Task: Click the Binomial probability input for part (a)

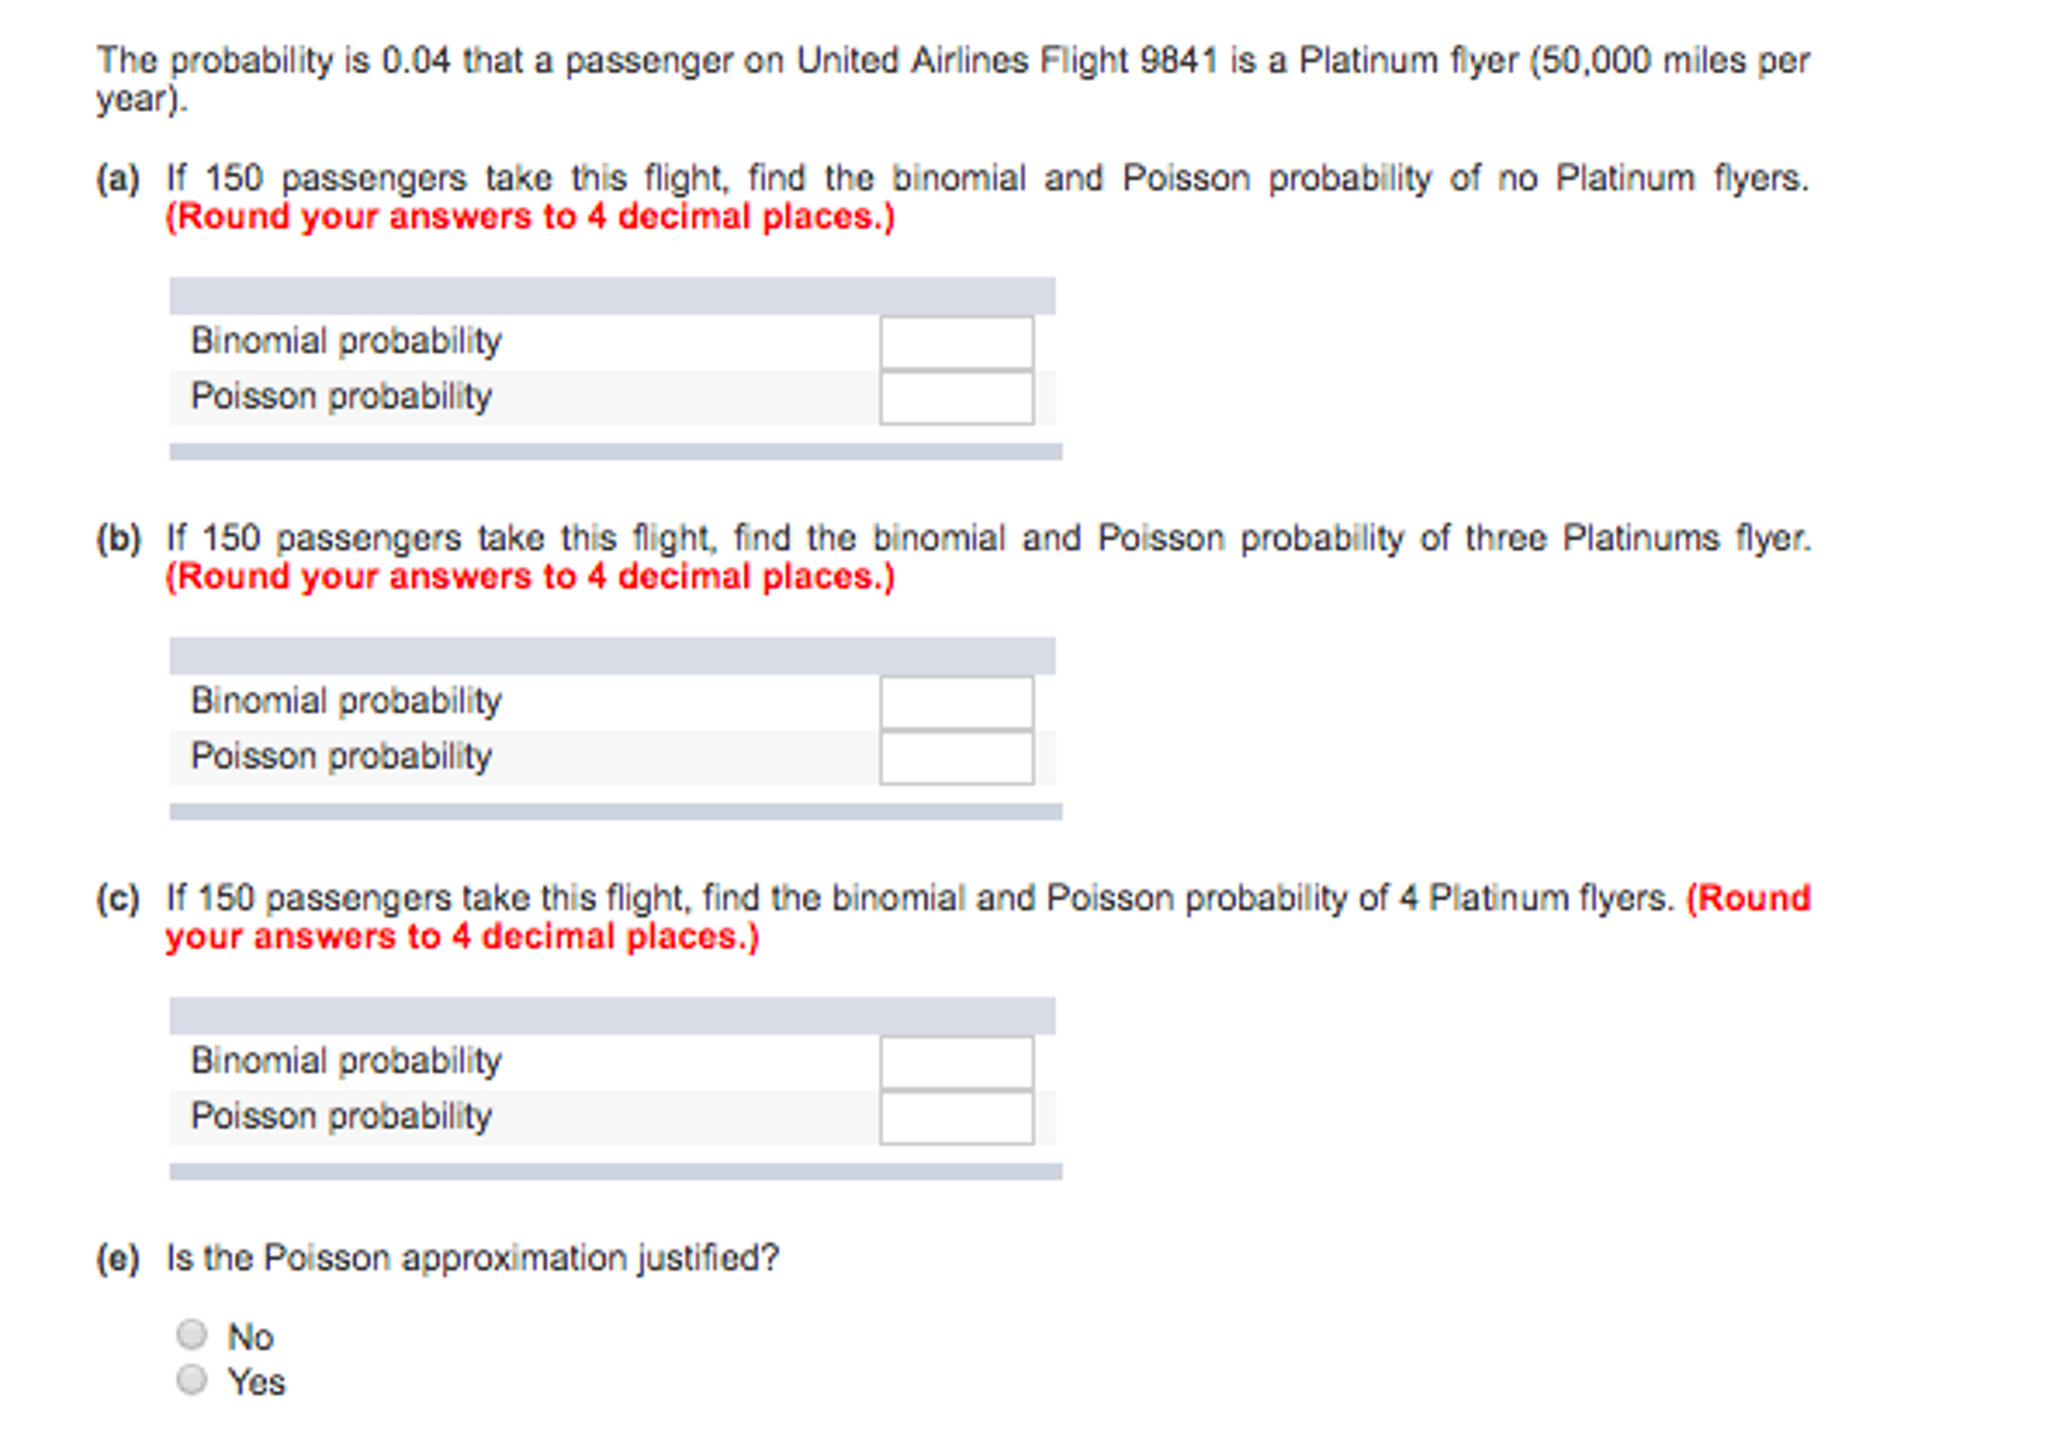Action: click(956, 343)
